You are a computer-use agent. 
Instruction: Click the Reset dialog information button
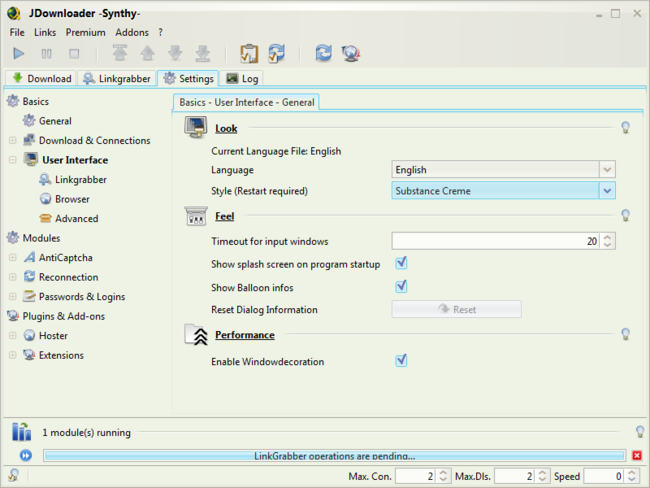[x=456, y=309]
